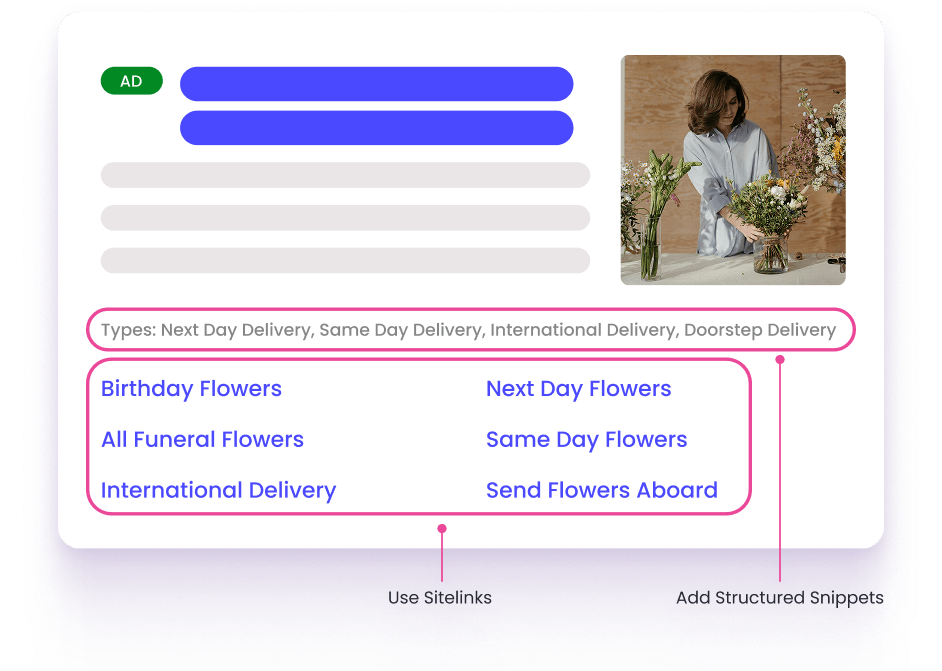Click the pink dot below the structured snippets box
Image resolution: width=942 pixels, height=671 pixels.
780,359
